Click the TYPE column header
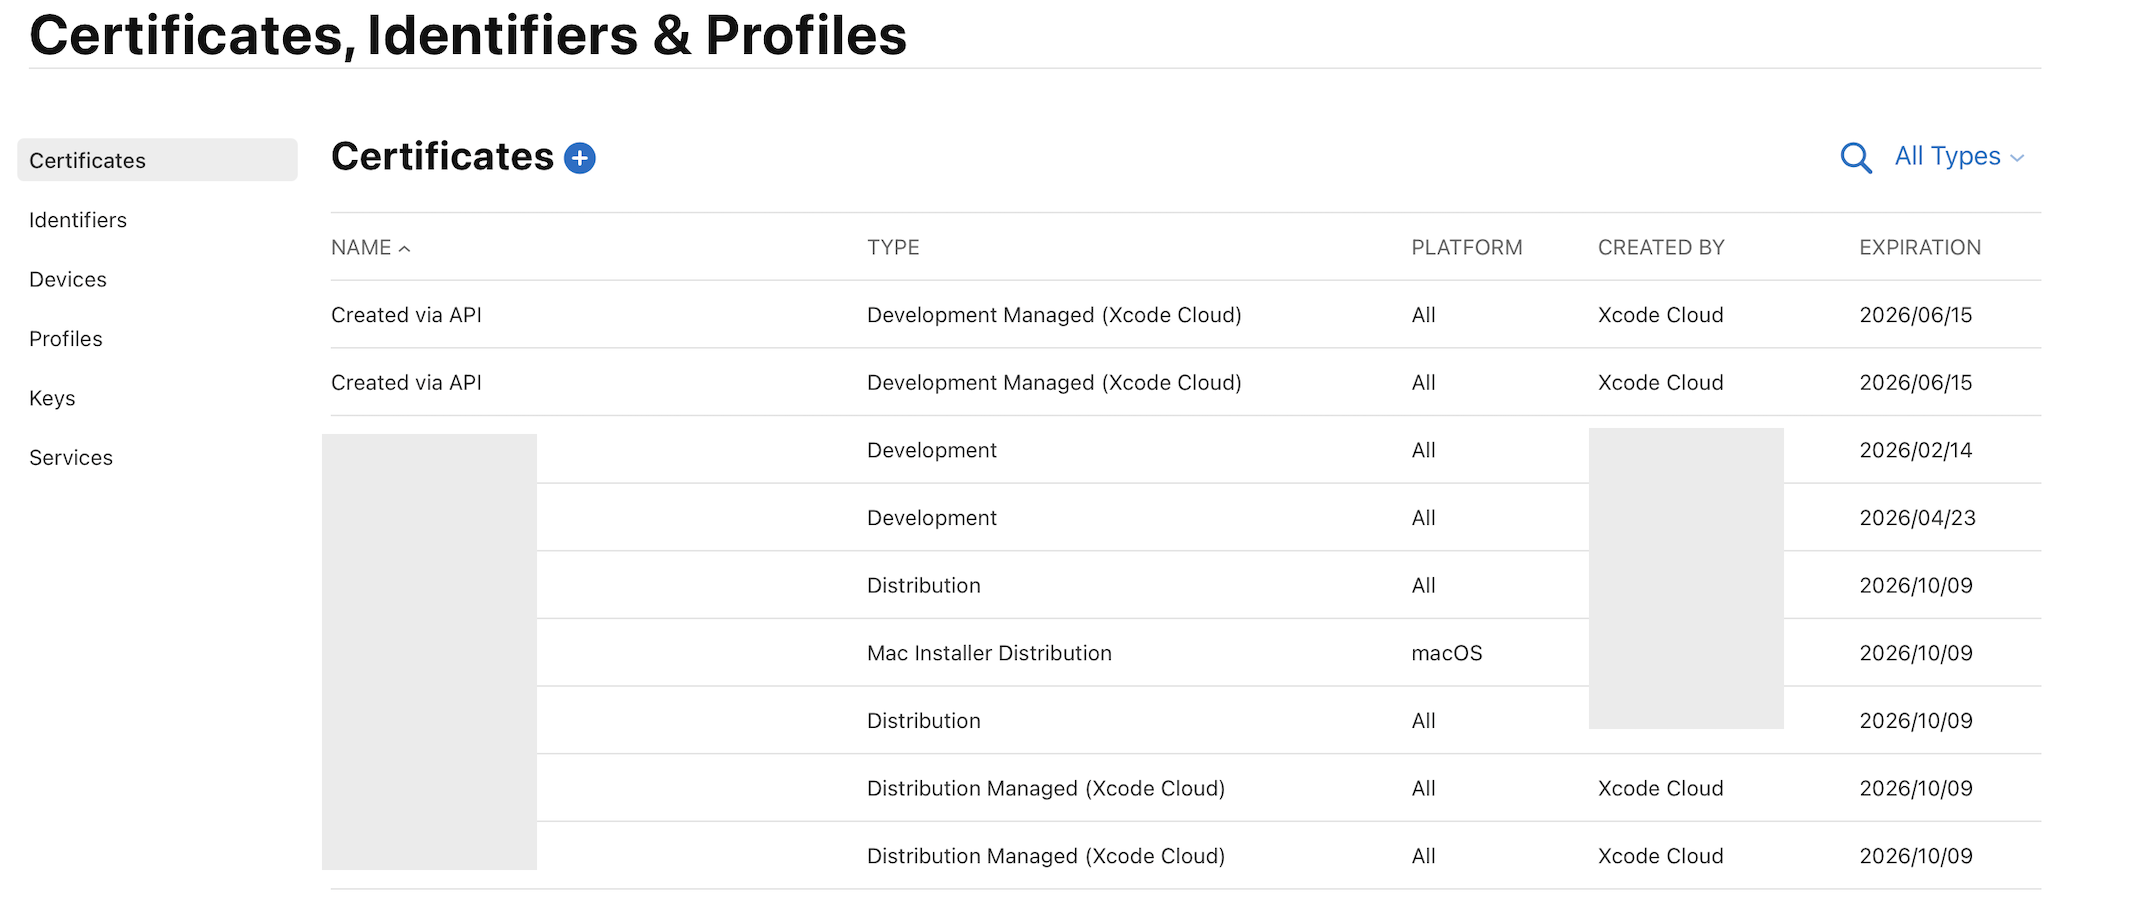 pyautogui.click(x=893, y=248)
